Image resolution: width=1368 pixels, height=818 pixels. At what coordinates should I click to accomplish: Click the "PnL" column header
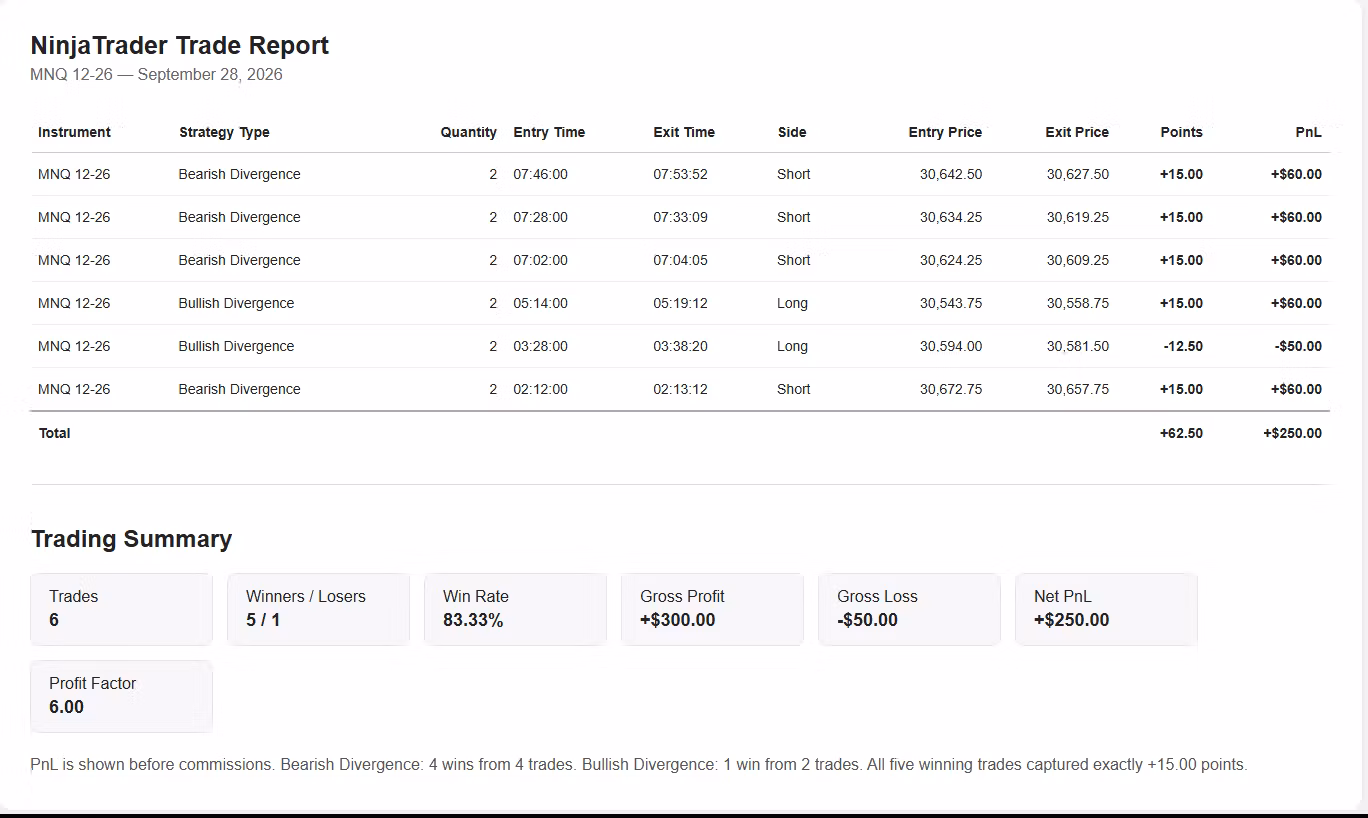coord(1308,132)
